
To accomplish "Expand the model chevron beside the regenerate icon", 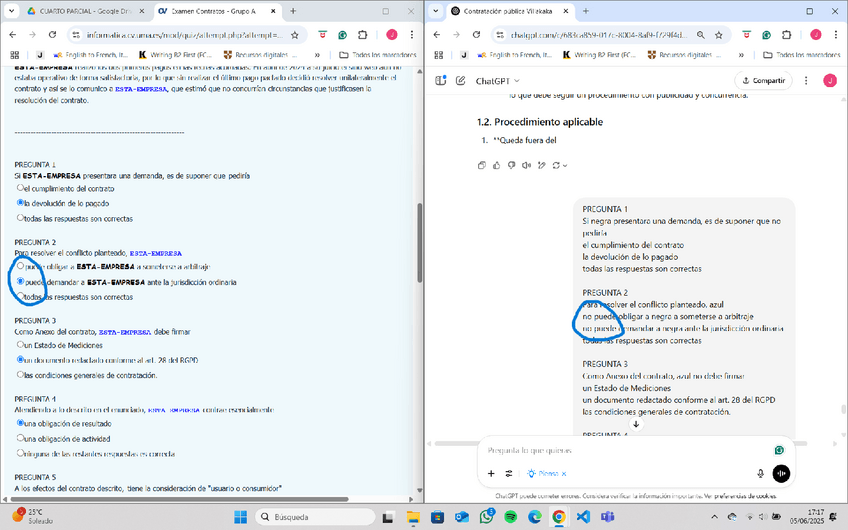I will click(565, 166).
